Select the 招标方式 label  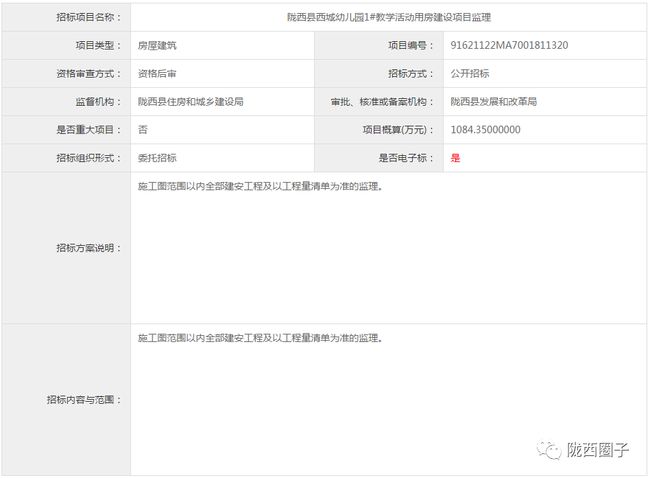411,74
